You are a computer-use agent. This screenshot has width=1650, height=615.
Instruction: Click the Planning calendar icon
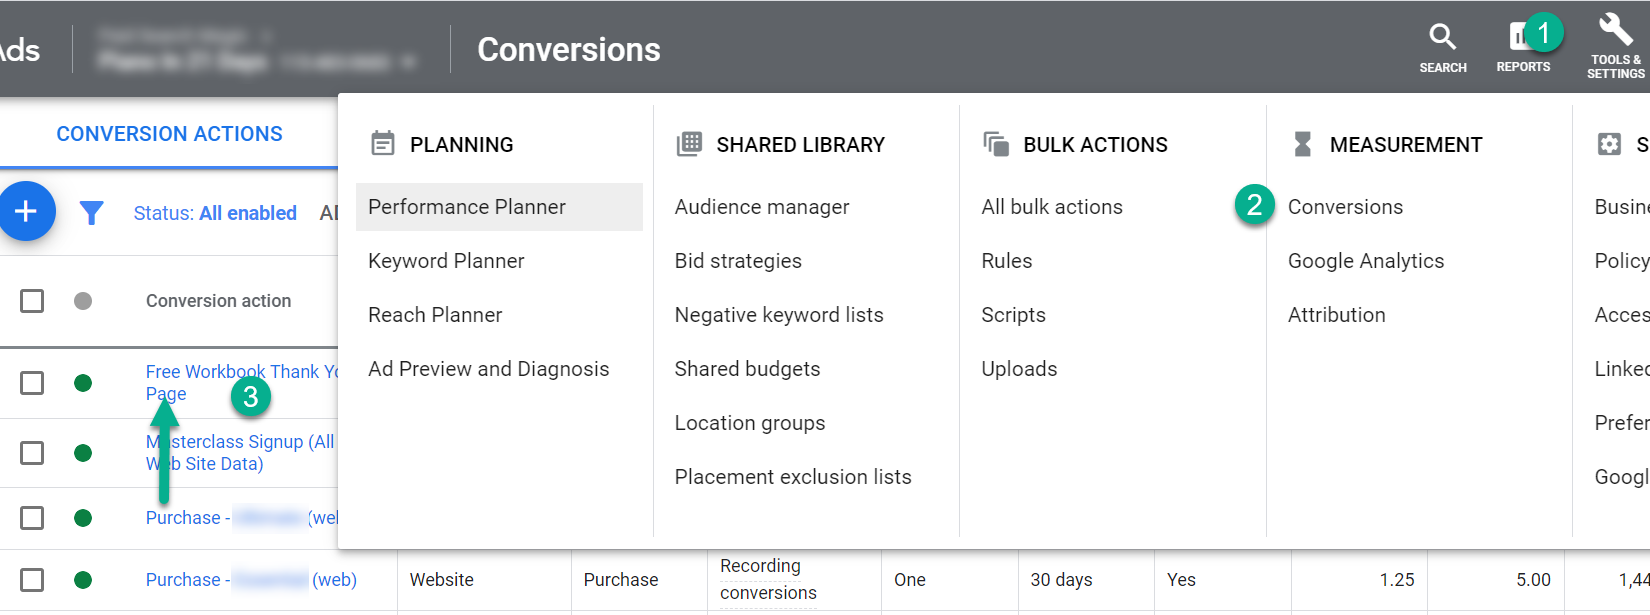[x=383, y=143]
